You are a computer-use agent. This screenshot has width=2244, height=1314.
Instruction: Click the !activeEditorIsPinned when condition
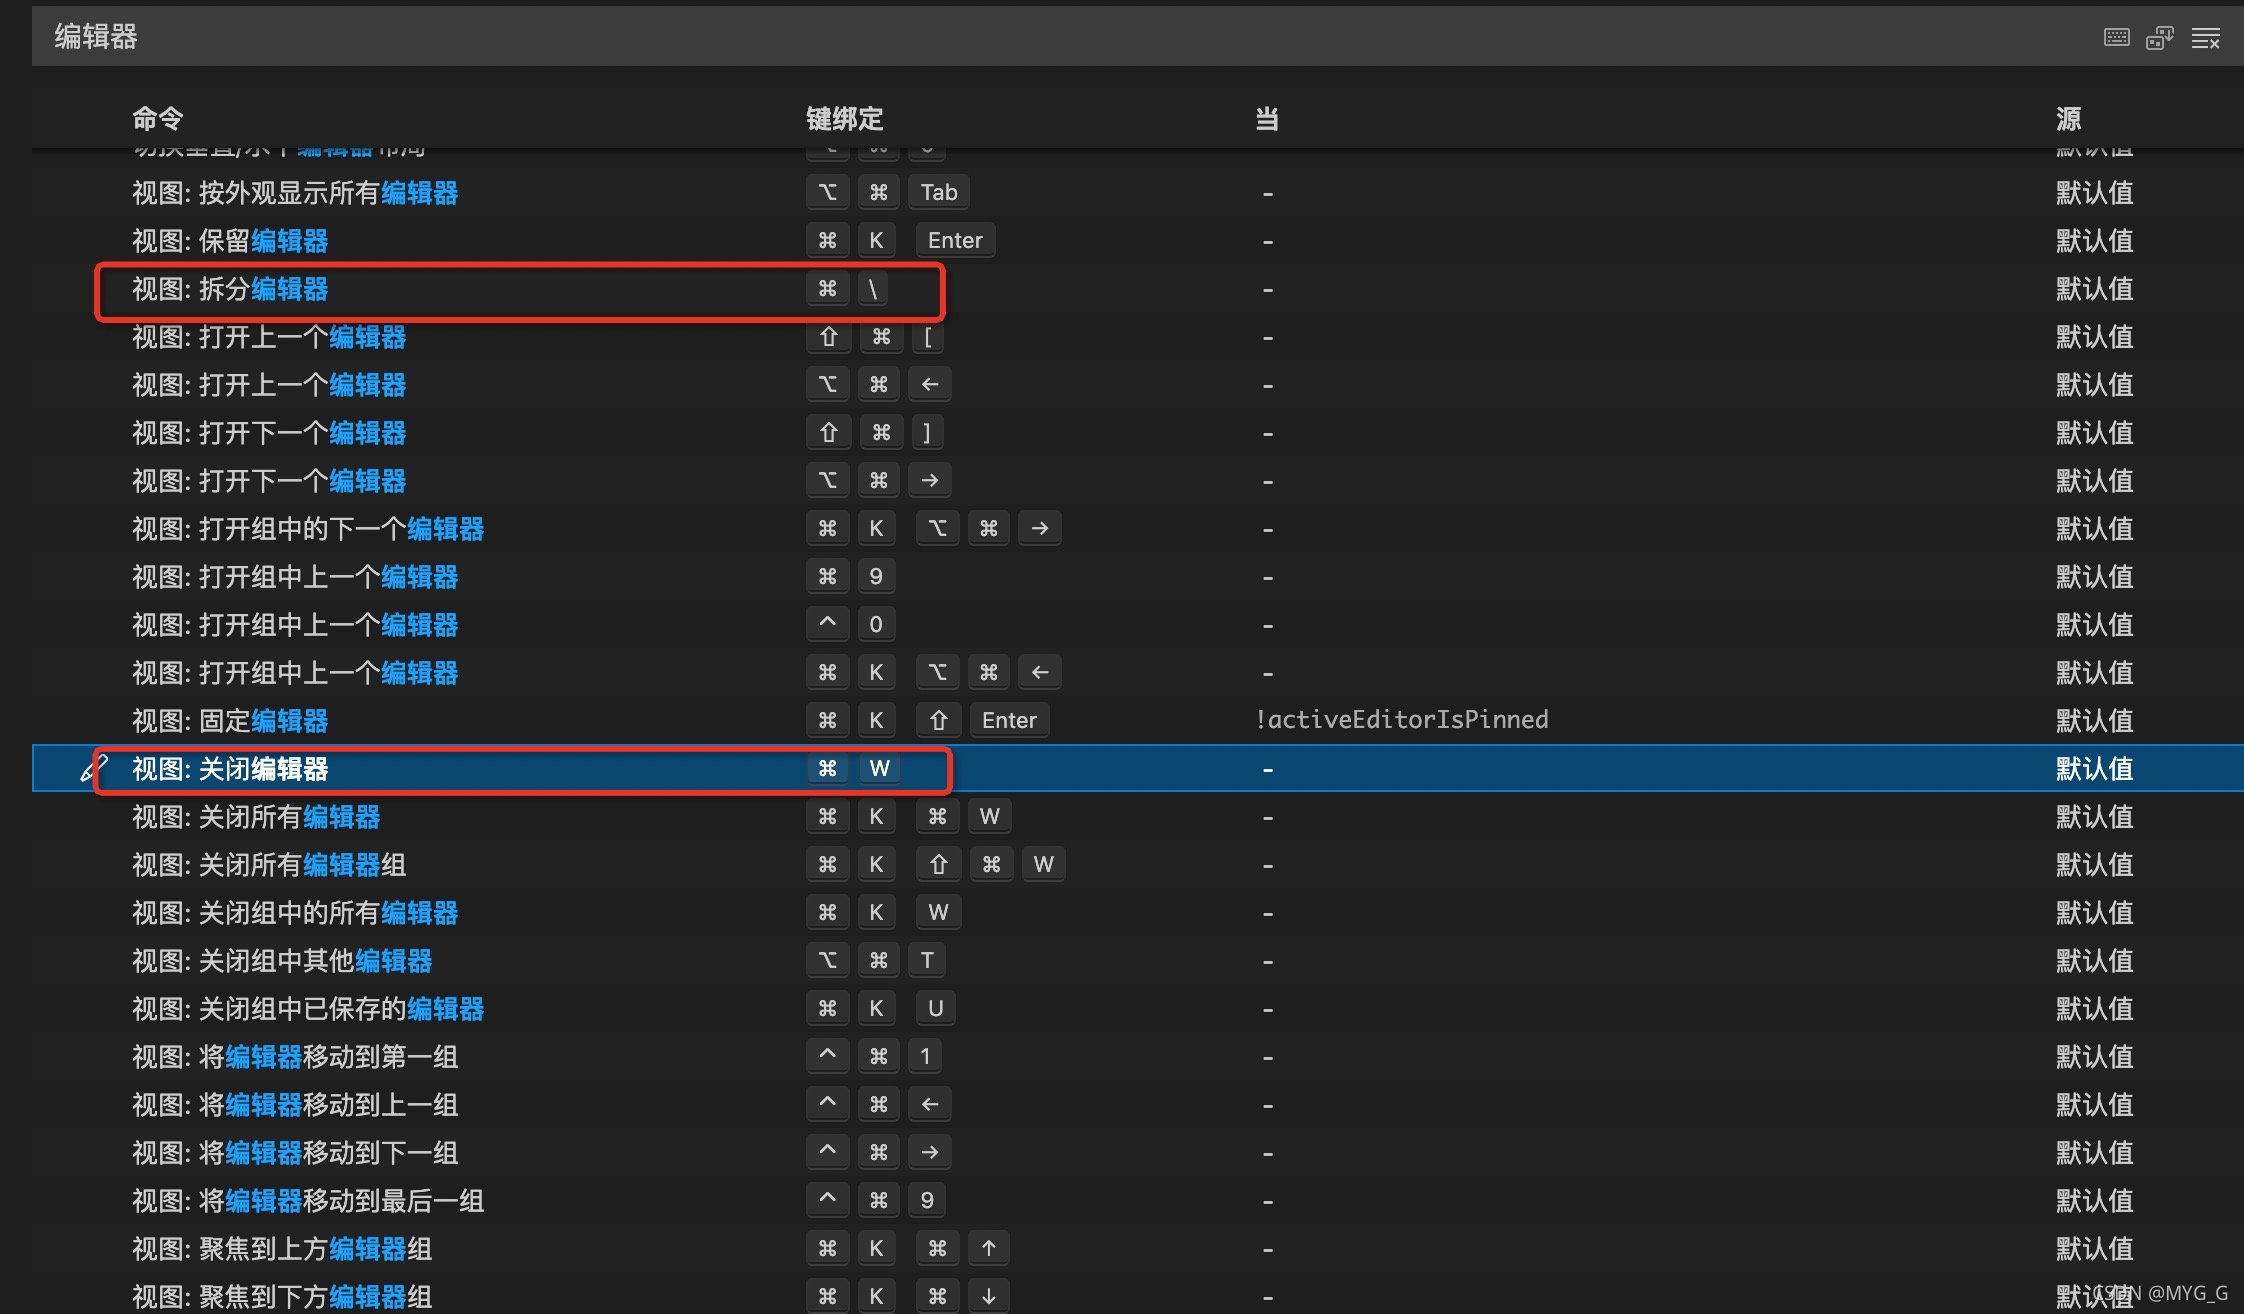(1402, 720)
